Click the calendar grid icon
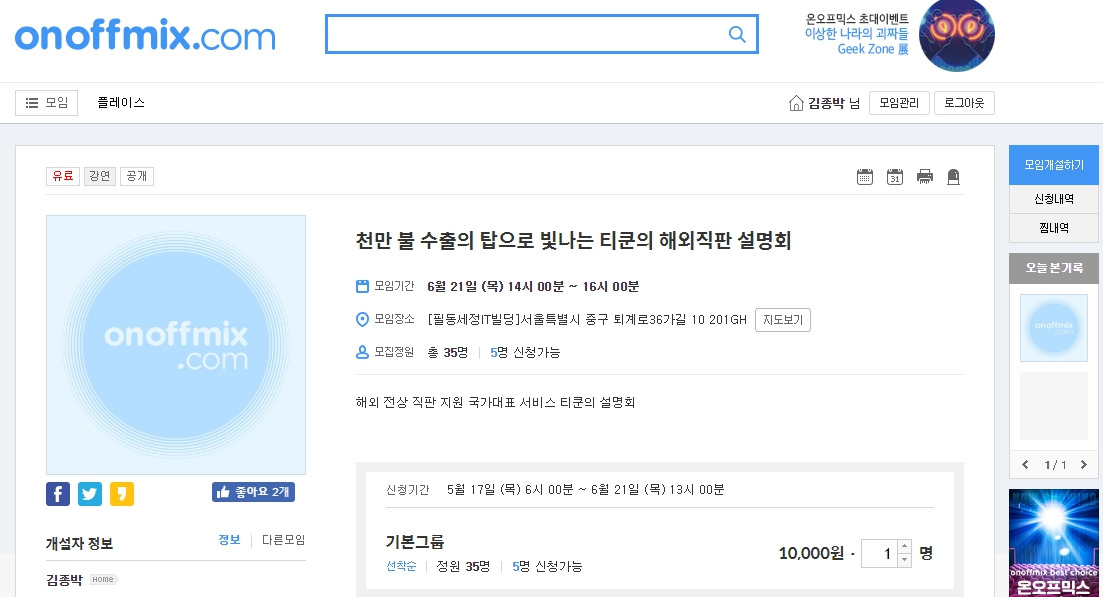 coord(865,176)
